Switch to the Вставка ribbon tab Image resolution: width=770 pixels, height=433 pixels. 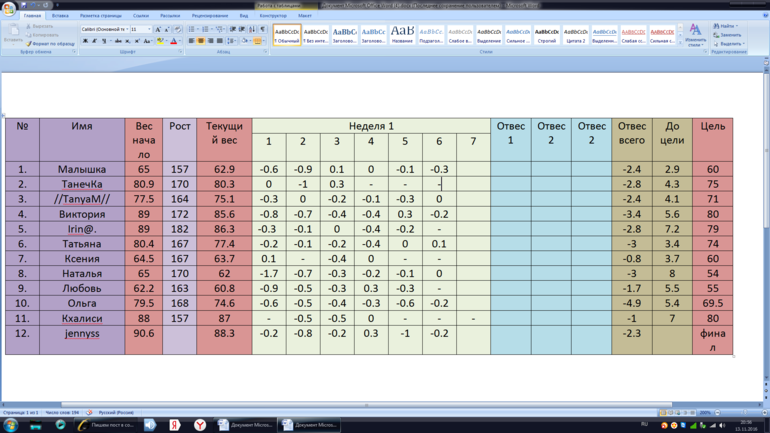click(x=60, y=16)
